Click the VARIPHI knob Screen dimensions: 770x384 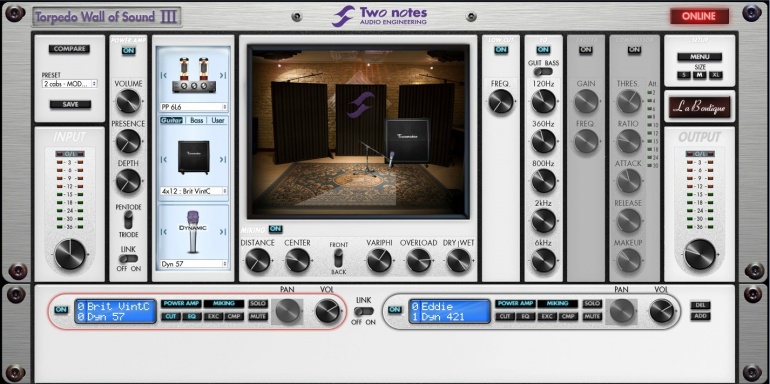pyautogui.click(x=379, y=260)
